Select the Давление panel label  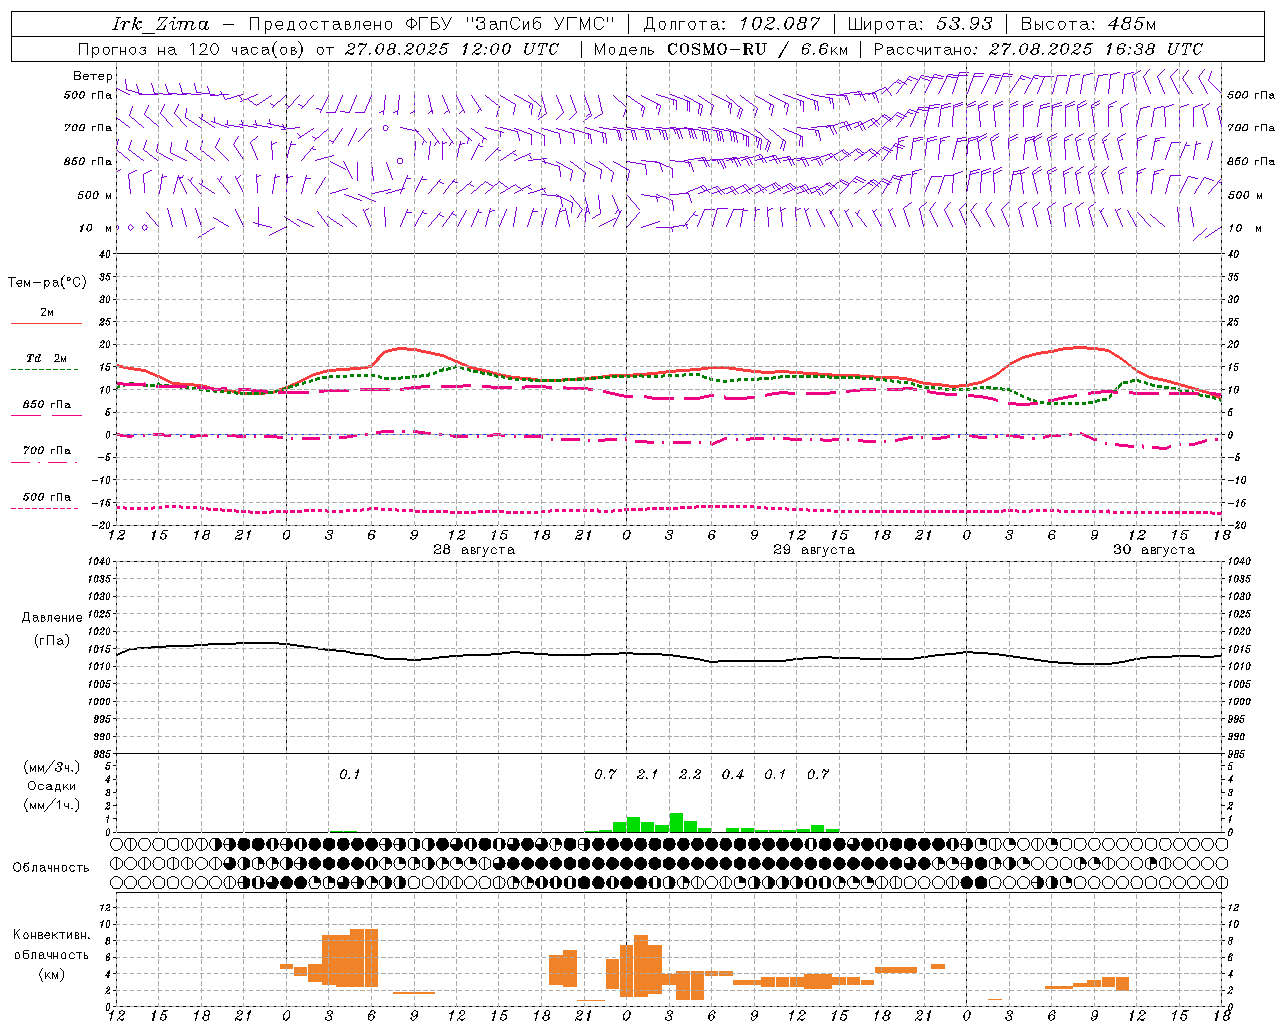52,618
